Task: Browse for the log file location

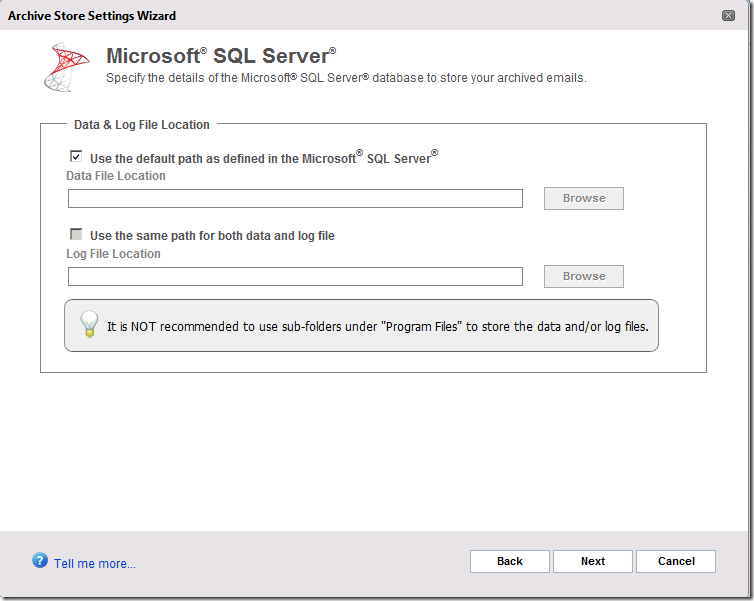Action: click(584, 276)
